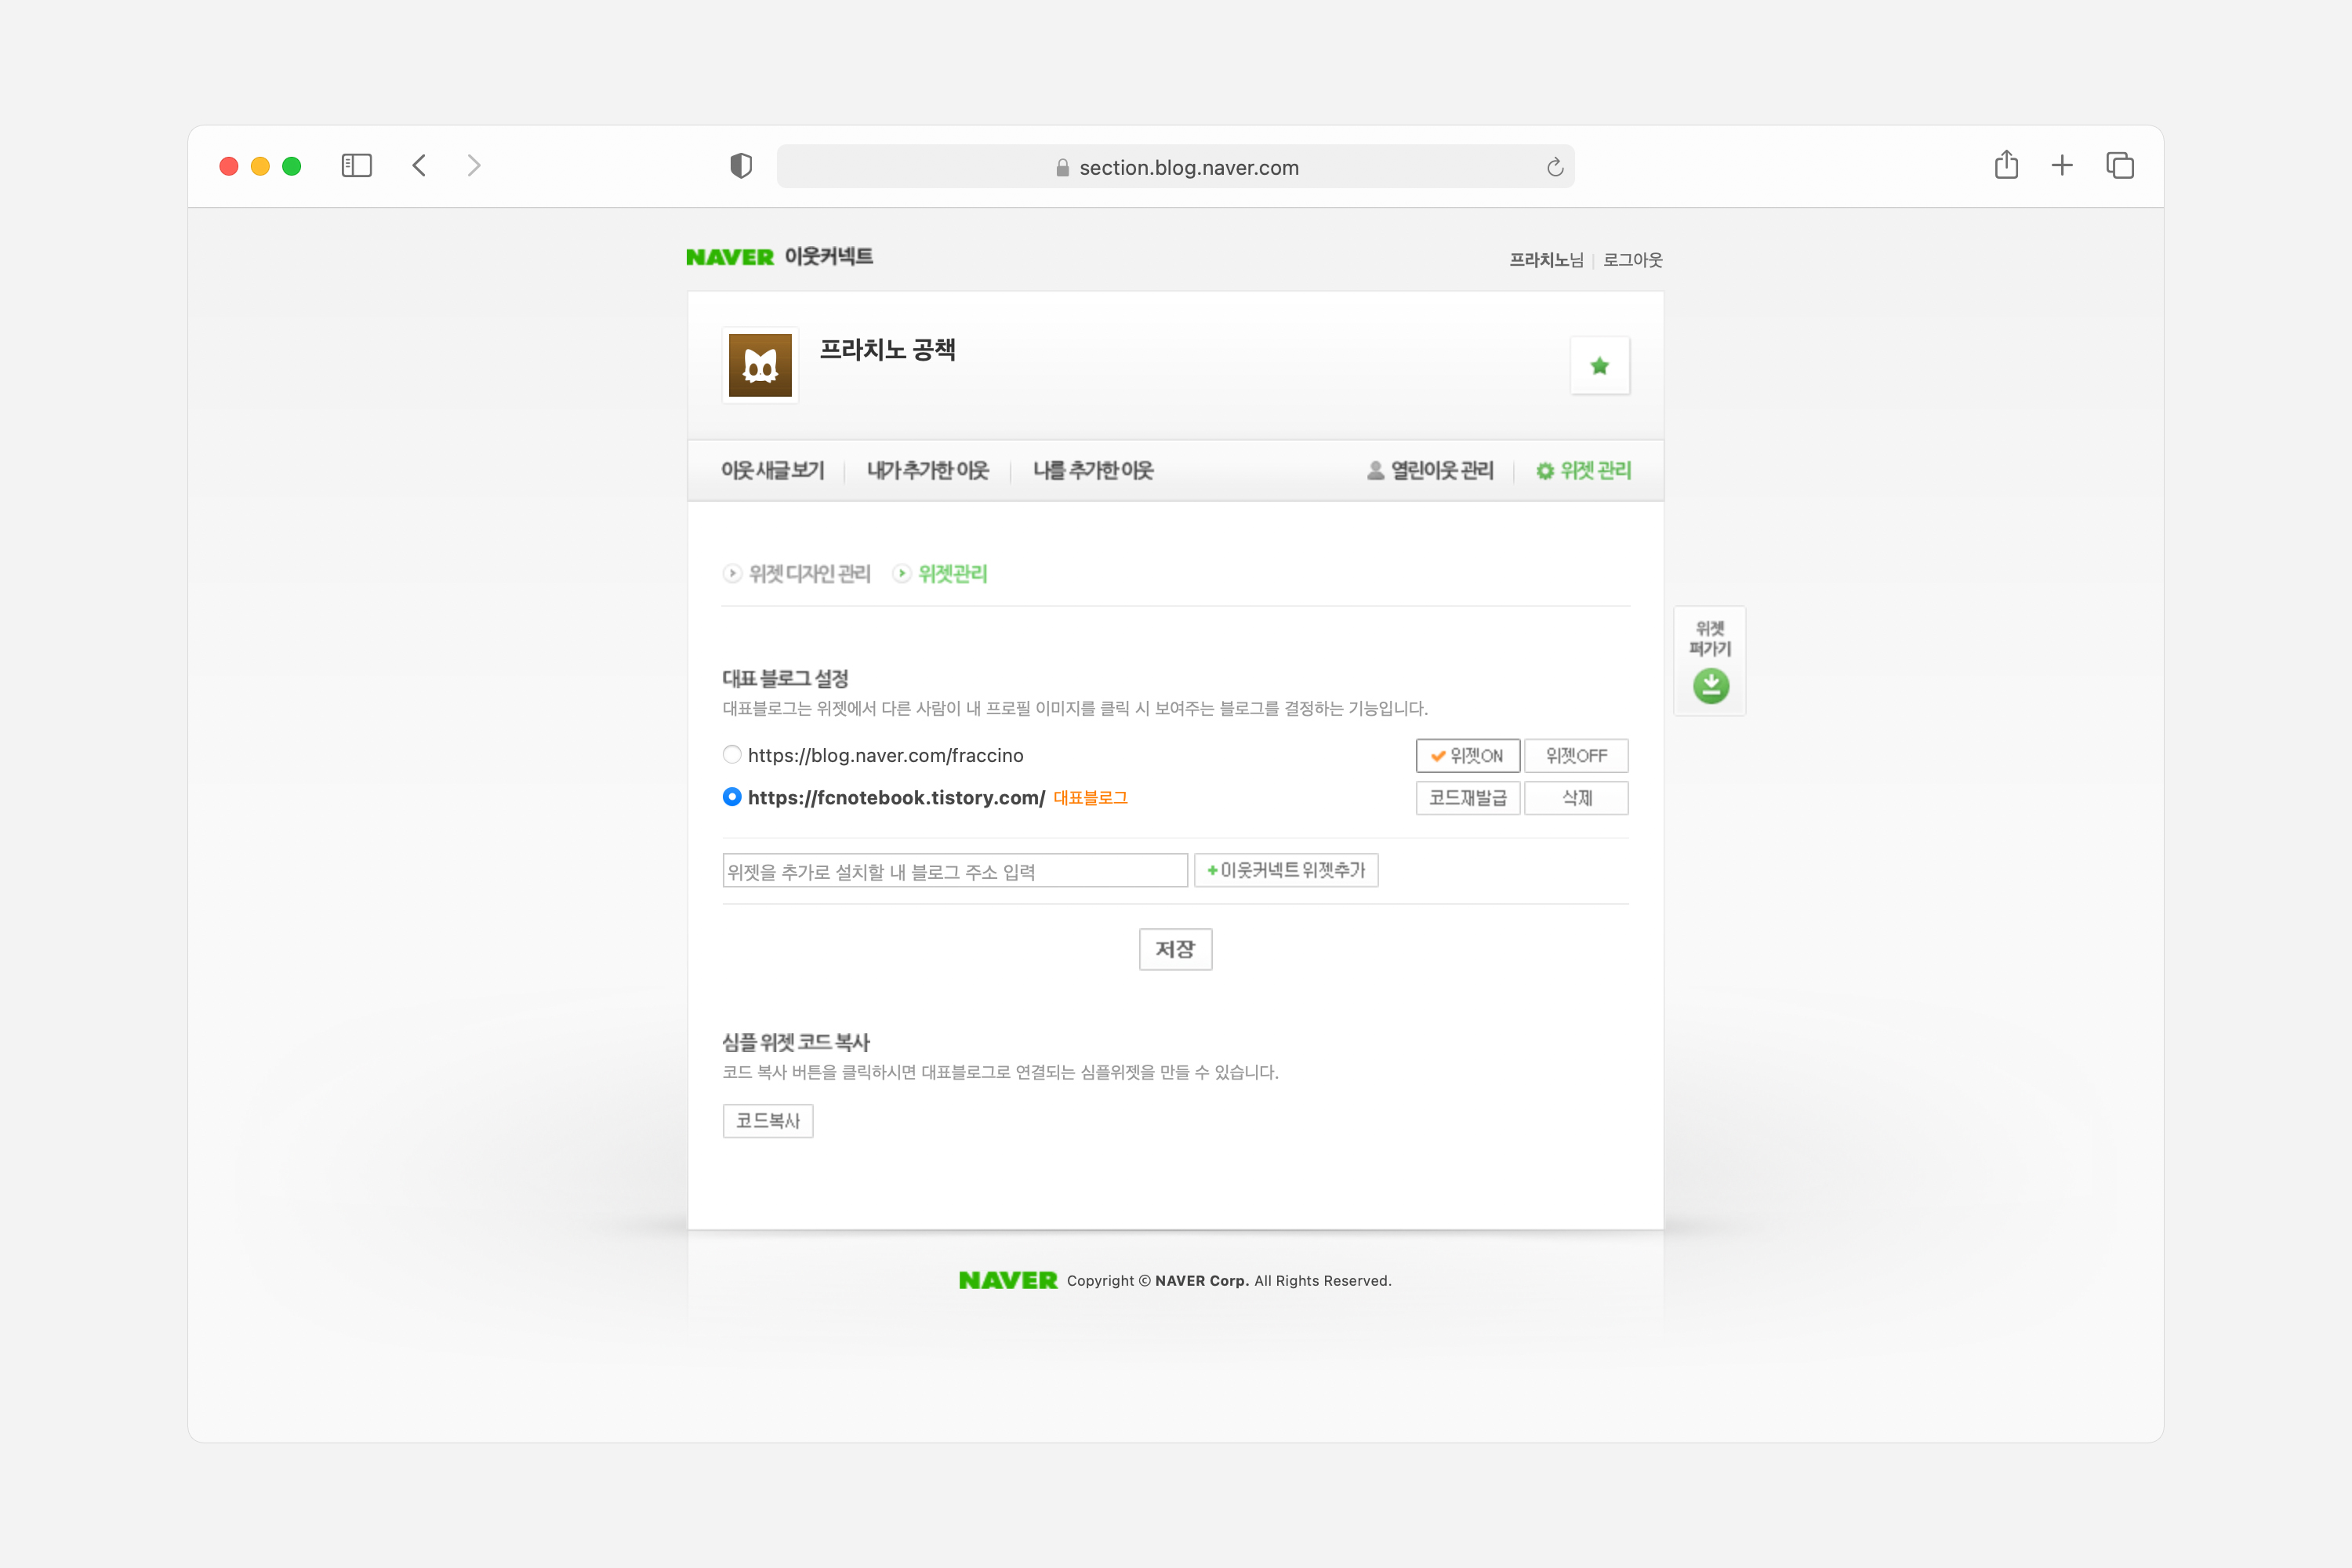
Task: Click the 프라치노 공책 profile avatar image
Action: pos(760,365)
